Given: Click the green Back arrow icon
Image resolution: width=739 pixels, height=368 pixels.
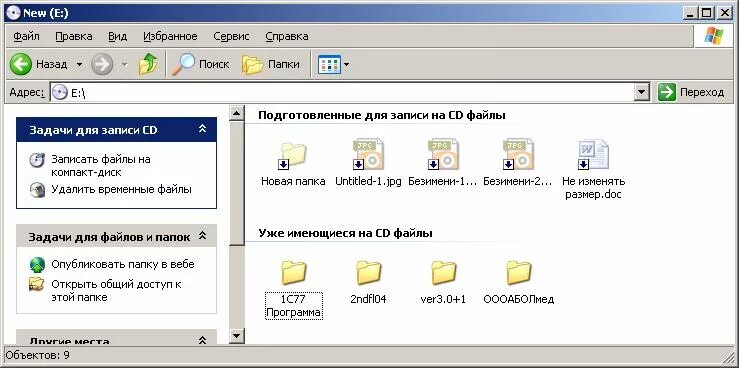Looking at the screenshot, I should 21,64.
